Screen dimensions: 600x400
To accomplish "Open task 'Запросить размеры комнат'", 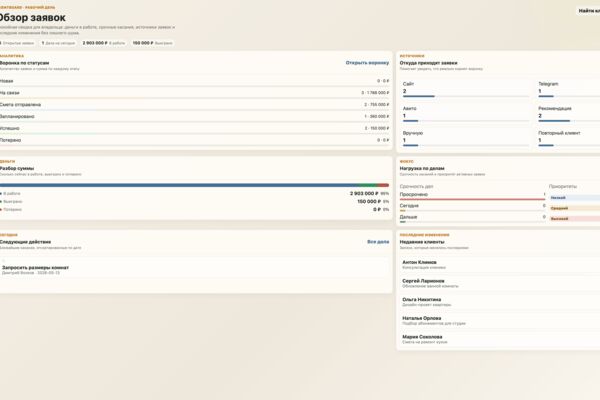I will (x=194, y=269).
